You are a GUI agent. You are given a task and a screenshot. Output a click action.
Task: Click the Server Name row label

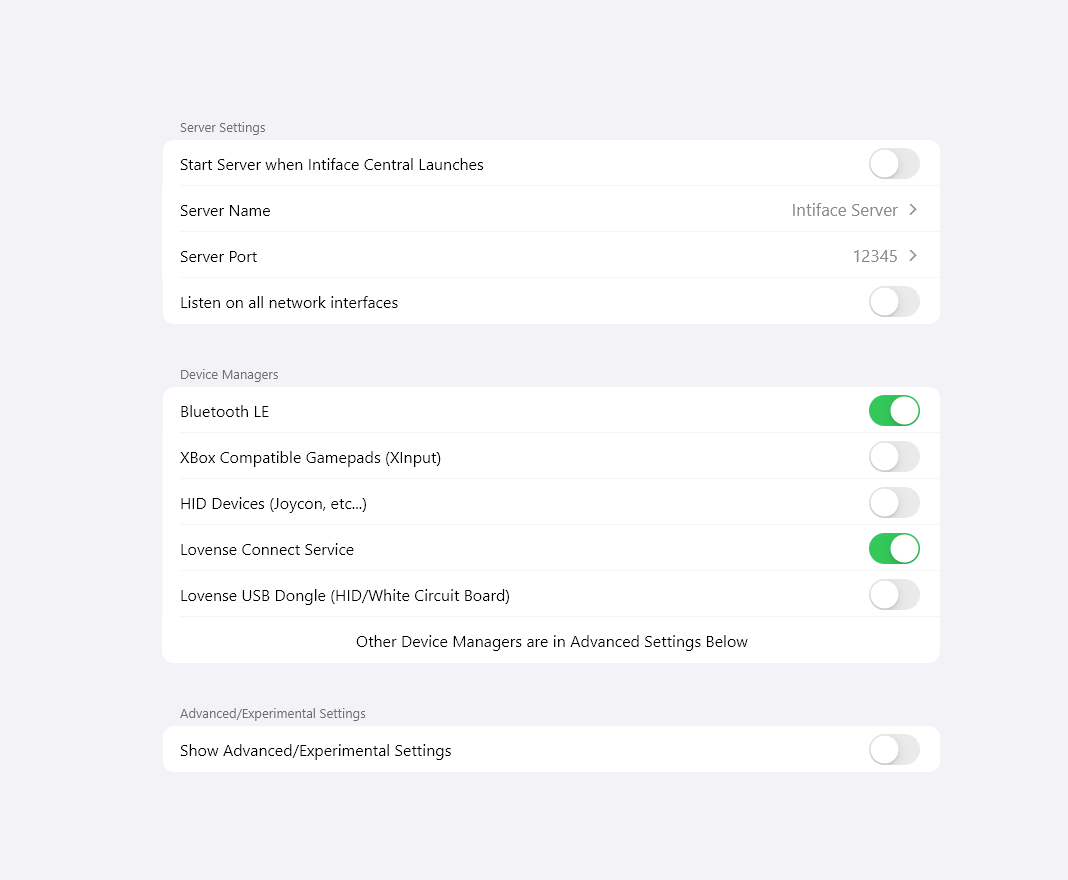pyautogui.click(x=225, y=211)
